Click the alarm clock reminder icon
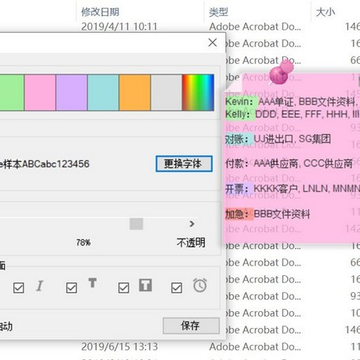This screenshot has width=360, height=360. [200, 286]
